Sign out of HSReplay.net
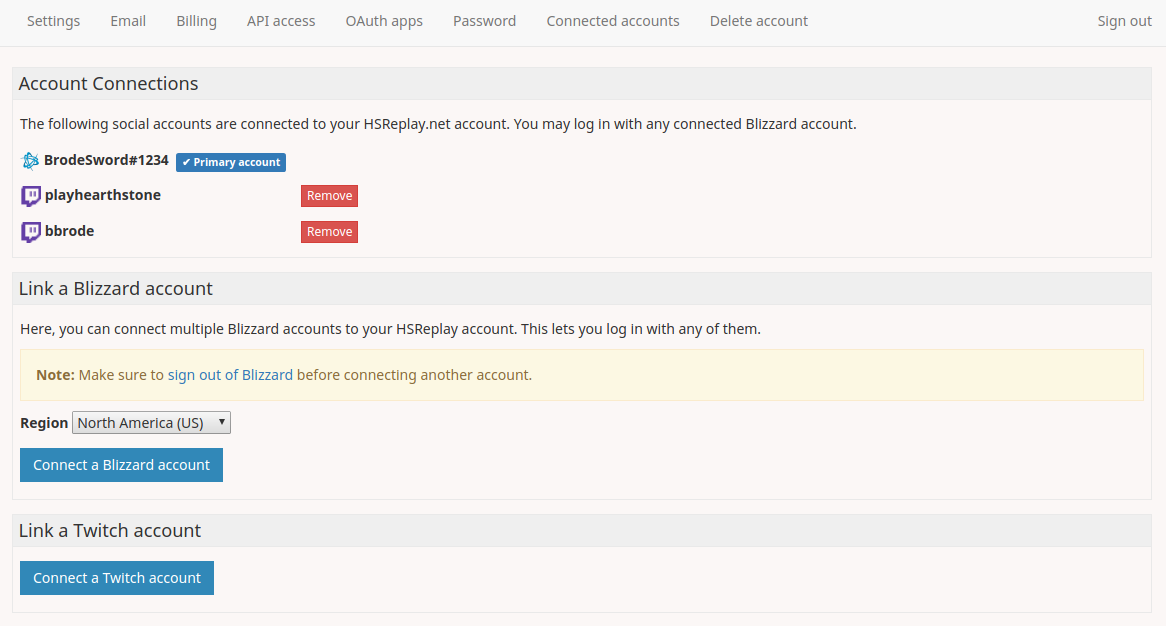This screenshot has width=1166, height=626. (x=1124, y=21)
